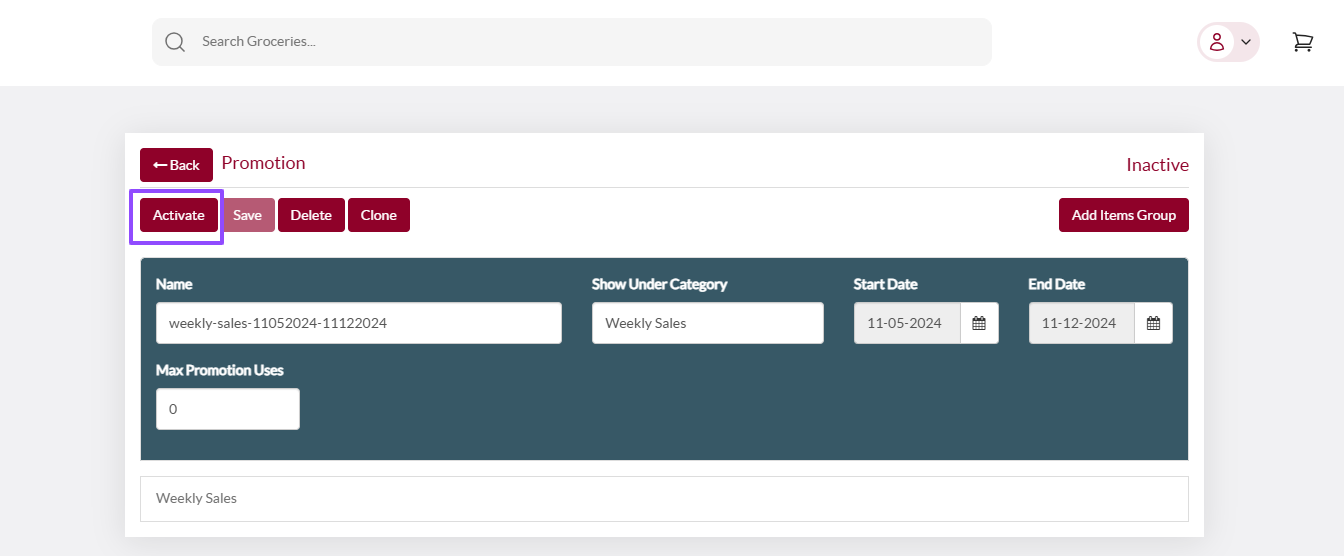Click the Back button
This screenshot has height=556, width=1344.
pyautogui.click(x=176, y=165)
